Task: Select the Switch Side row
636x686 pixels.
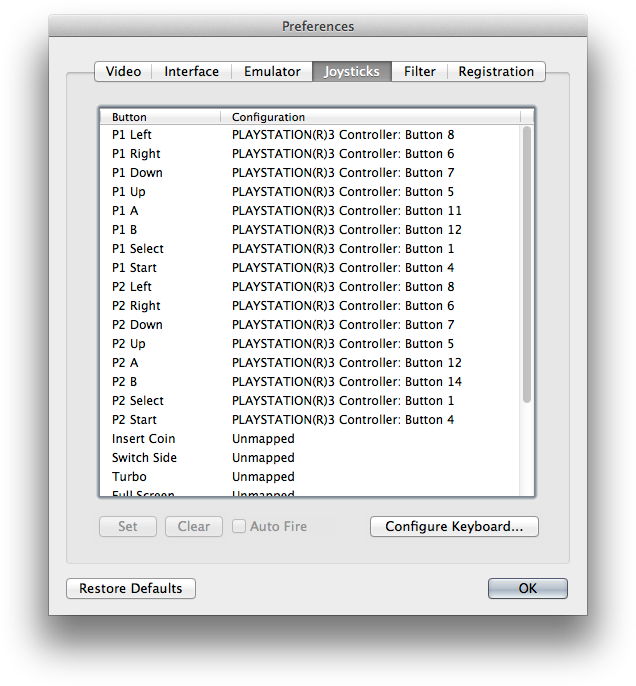Action: [x=310, y=458]
